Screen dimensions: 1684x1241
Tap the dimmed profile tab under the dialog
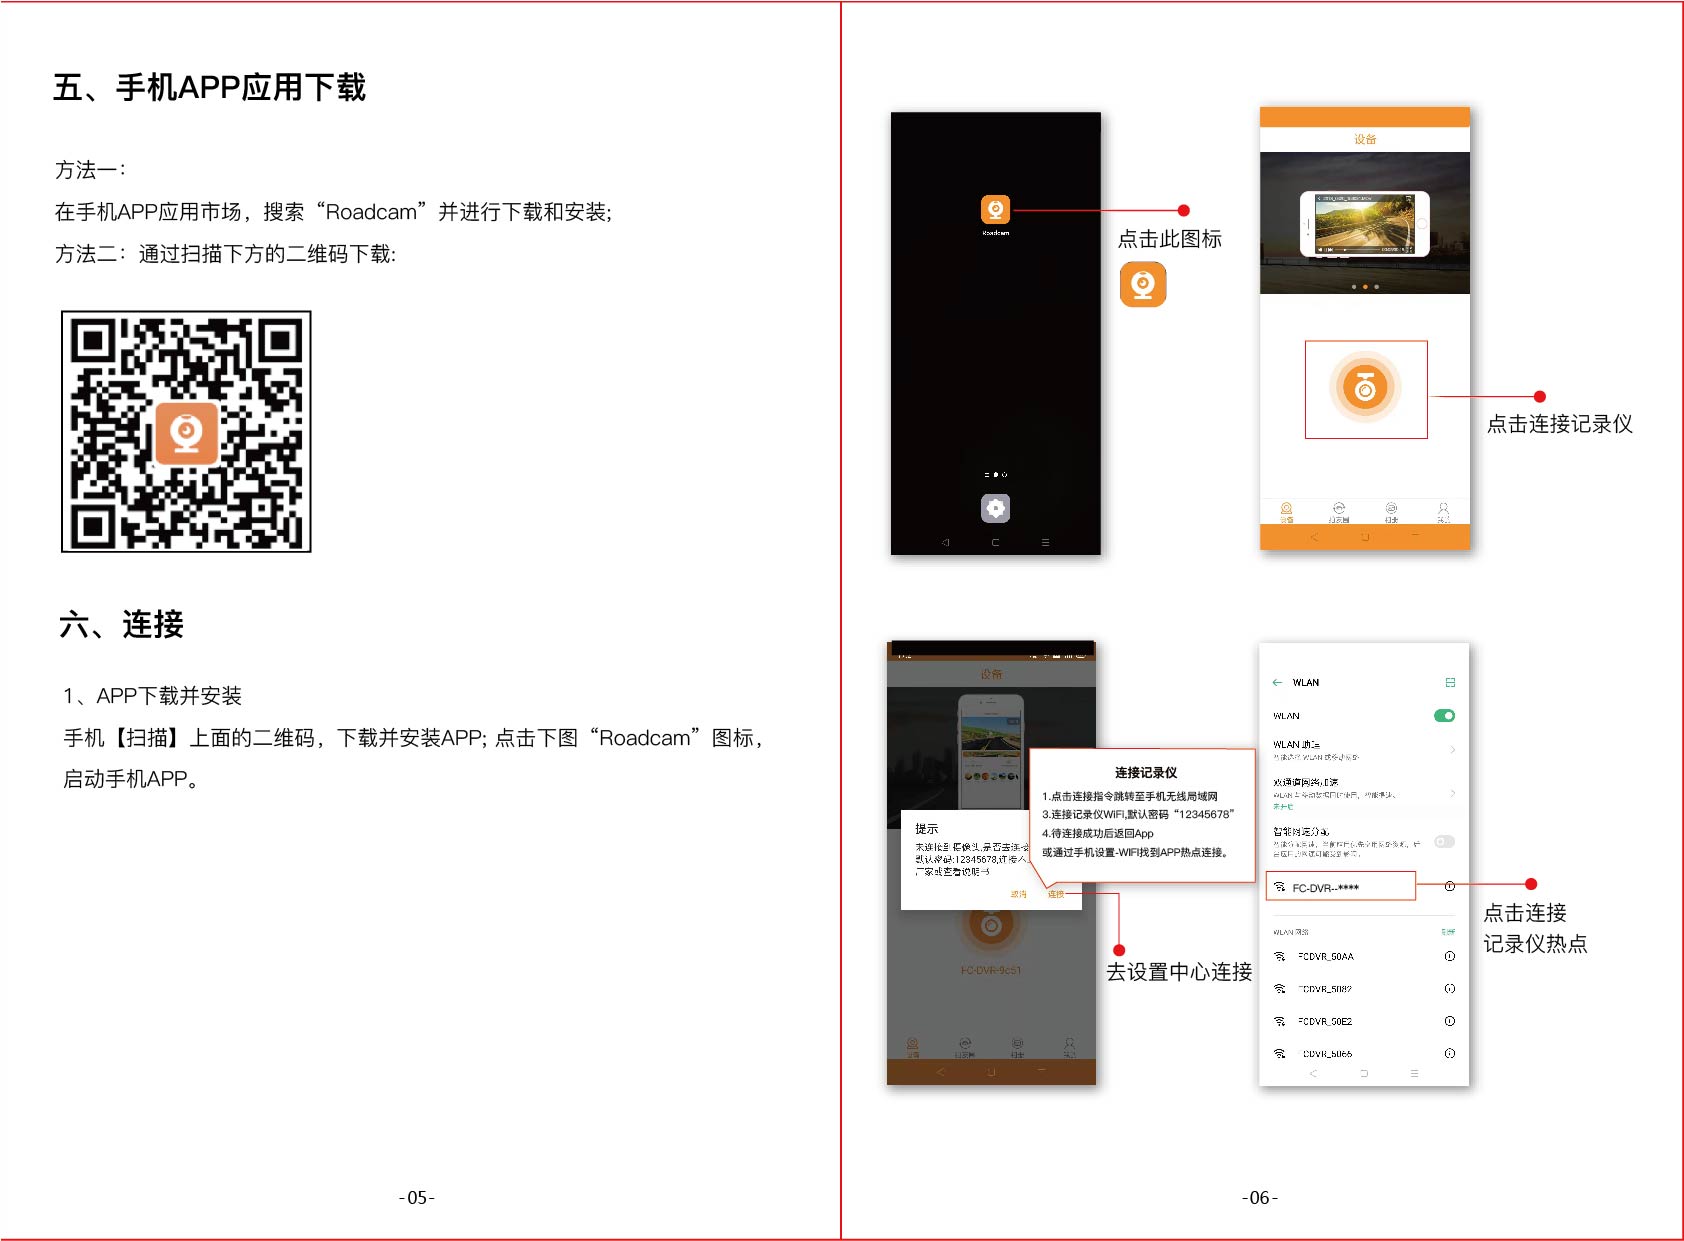point(1069,1047)
